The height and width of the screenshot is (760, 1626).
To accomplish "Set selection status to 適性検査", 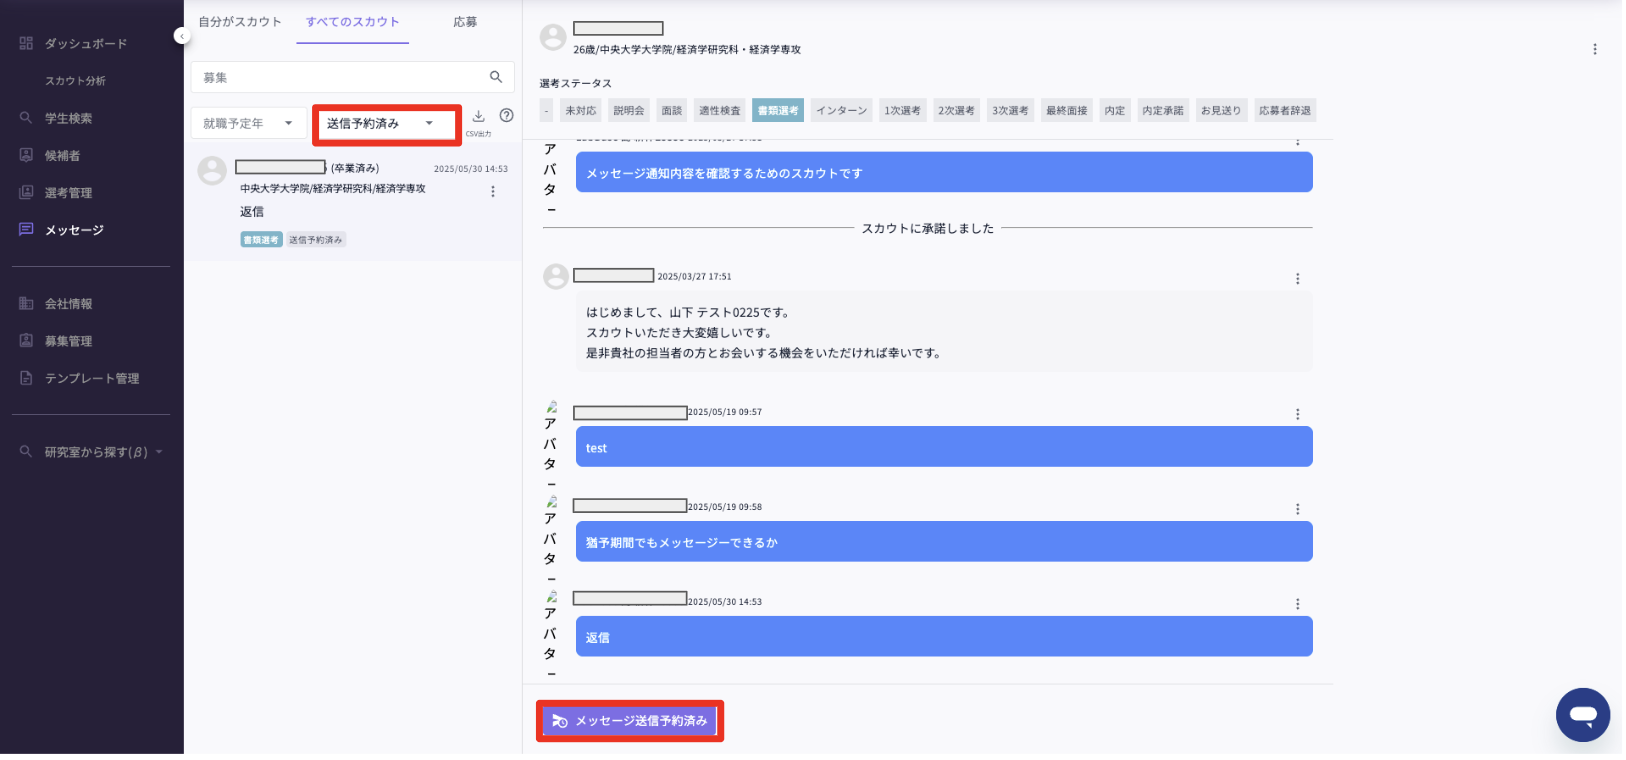I will [x=720, y=111].
